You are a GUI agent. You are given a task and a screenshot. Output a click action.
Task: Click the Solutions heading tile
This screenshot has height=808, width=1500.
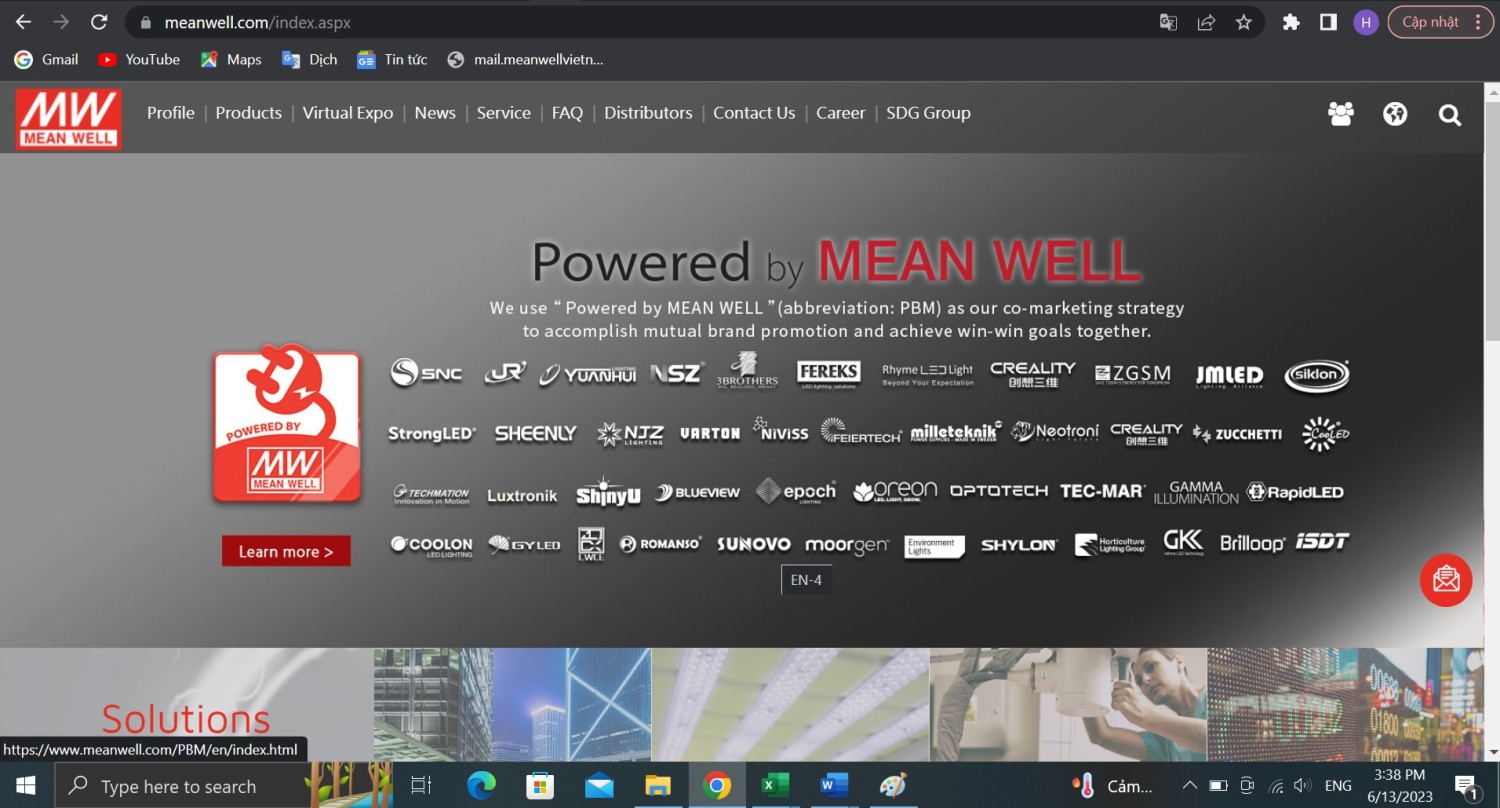pyautogui.click(x=186, y=706)
